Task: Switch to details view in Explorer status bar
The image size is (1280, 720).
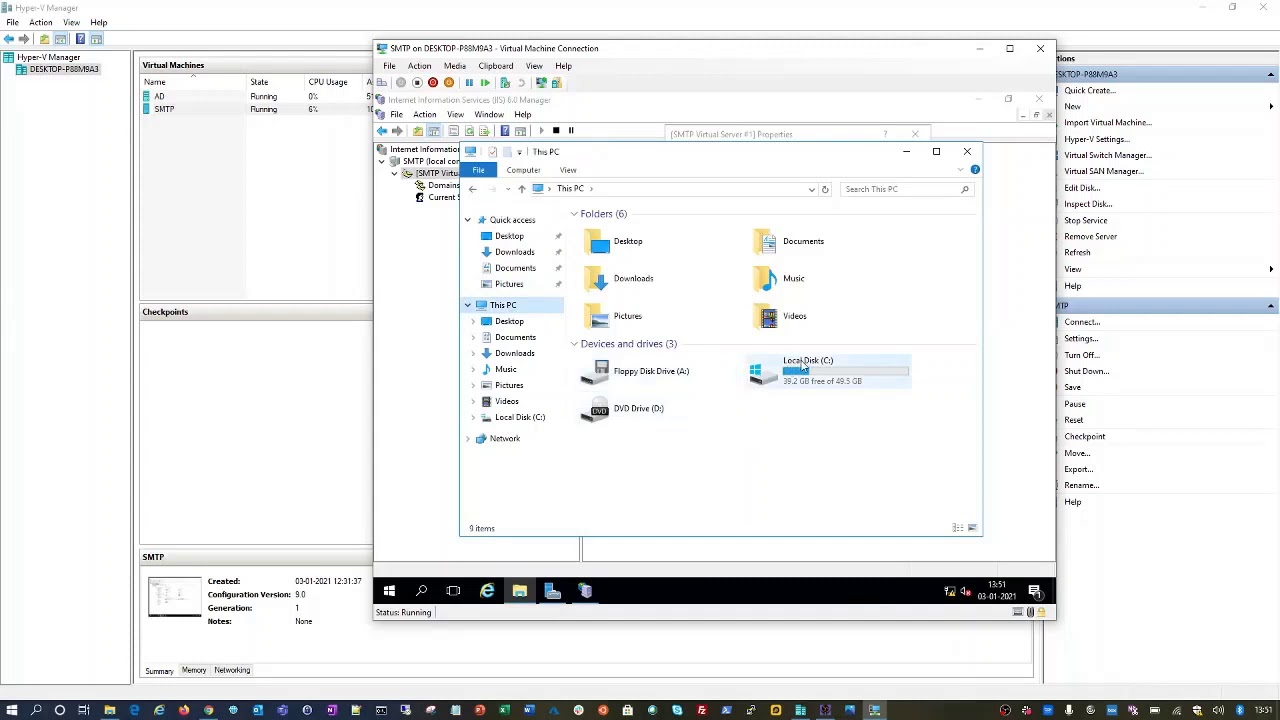Action: (958, 528)
